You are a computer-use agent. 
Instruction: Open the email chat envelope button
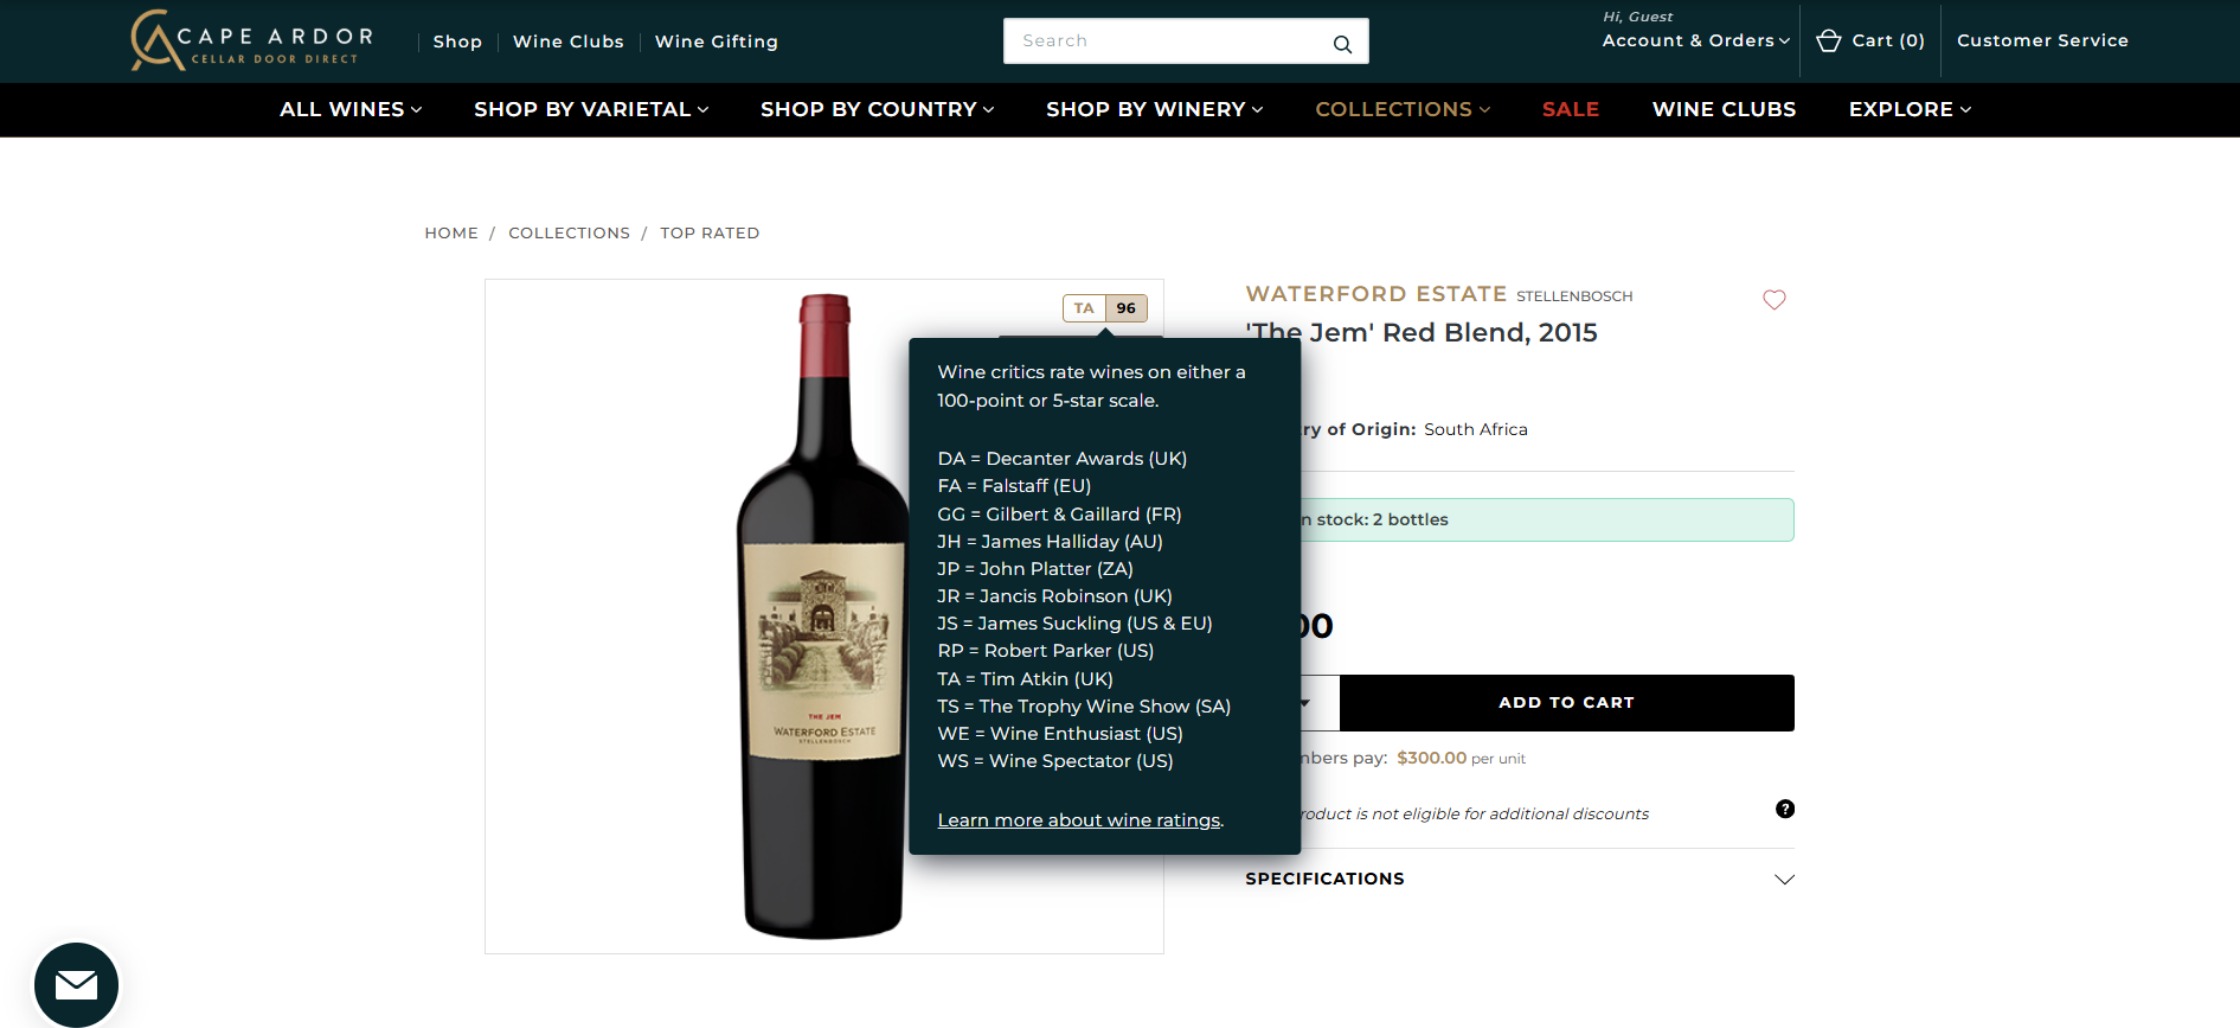[76, 985]
